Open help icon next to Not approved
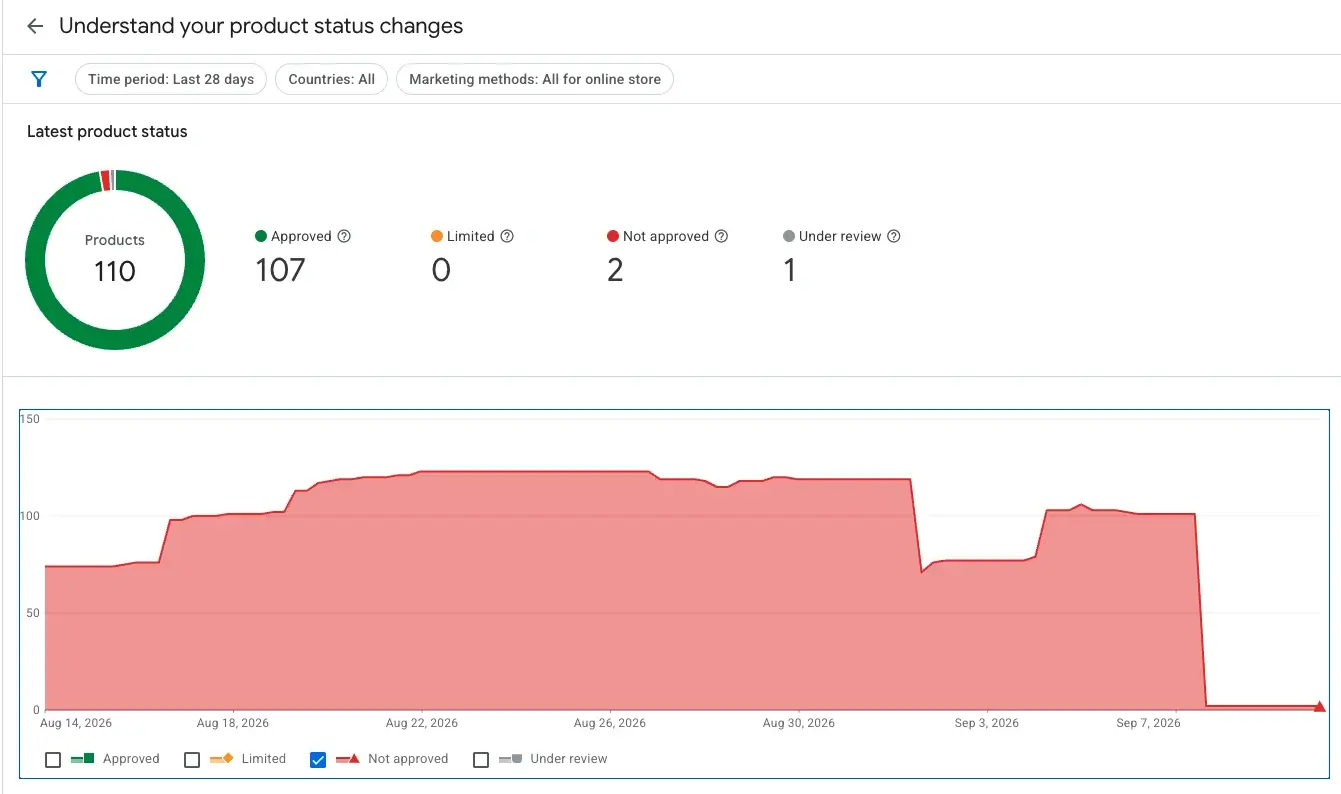Screen dimensions: 1341x794 pos(721,237)
